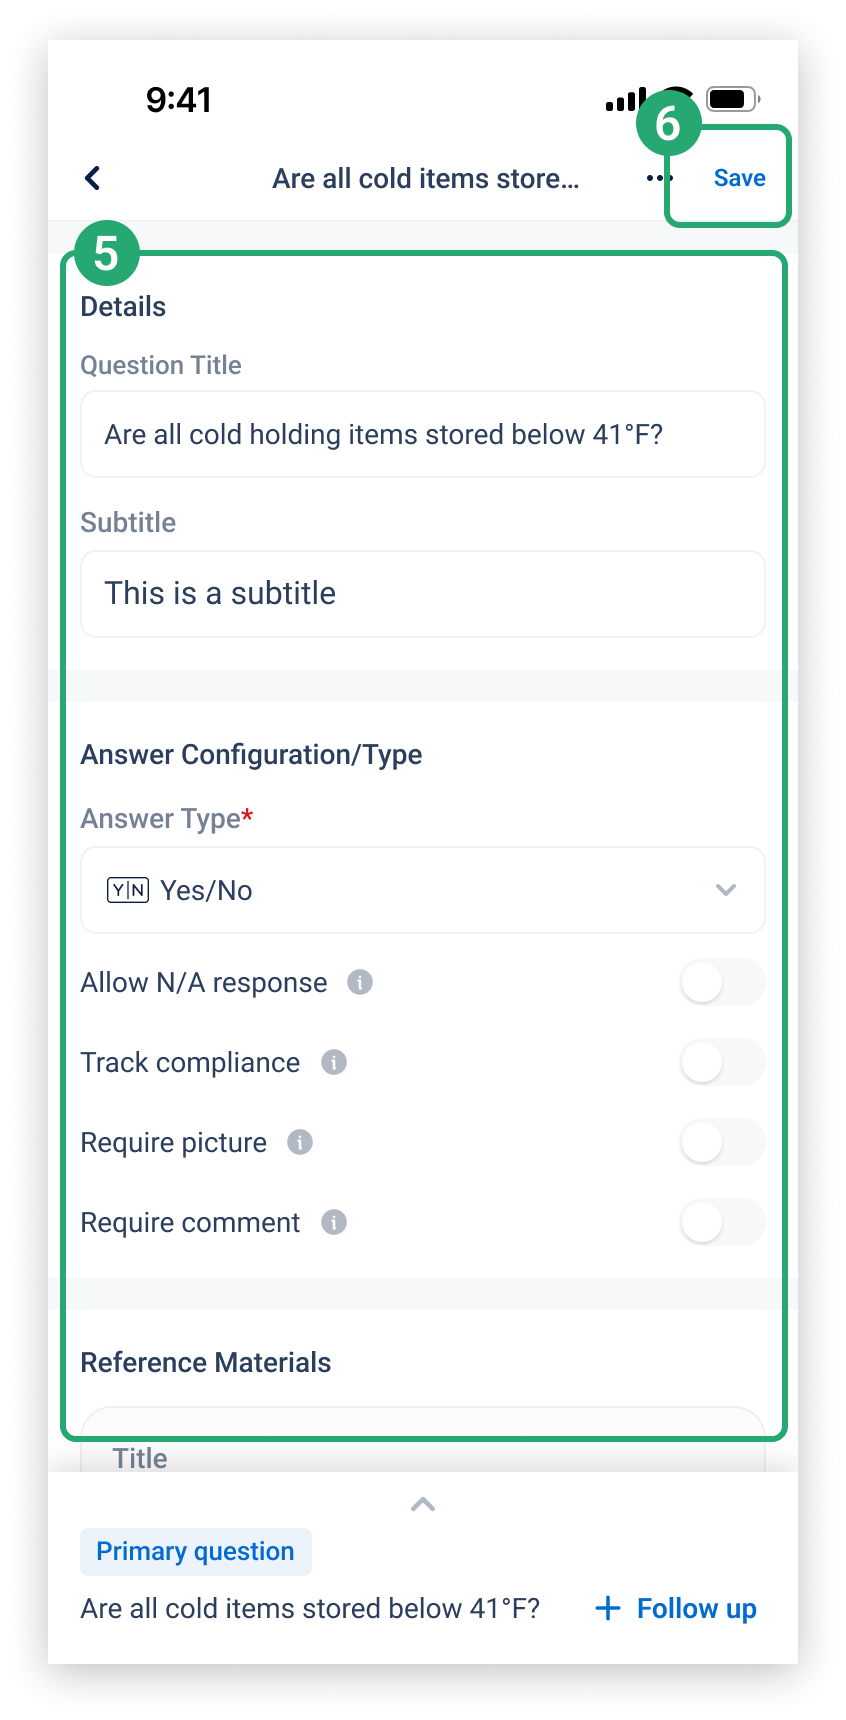Image resolution: width=846 pixels, height=1720 pixels.
Task: Select the Primary question tag
Action: 196,1551
